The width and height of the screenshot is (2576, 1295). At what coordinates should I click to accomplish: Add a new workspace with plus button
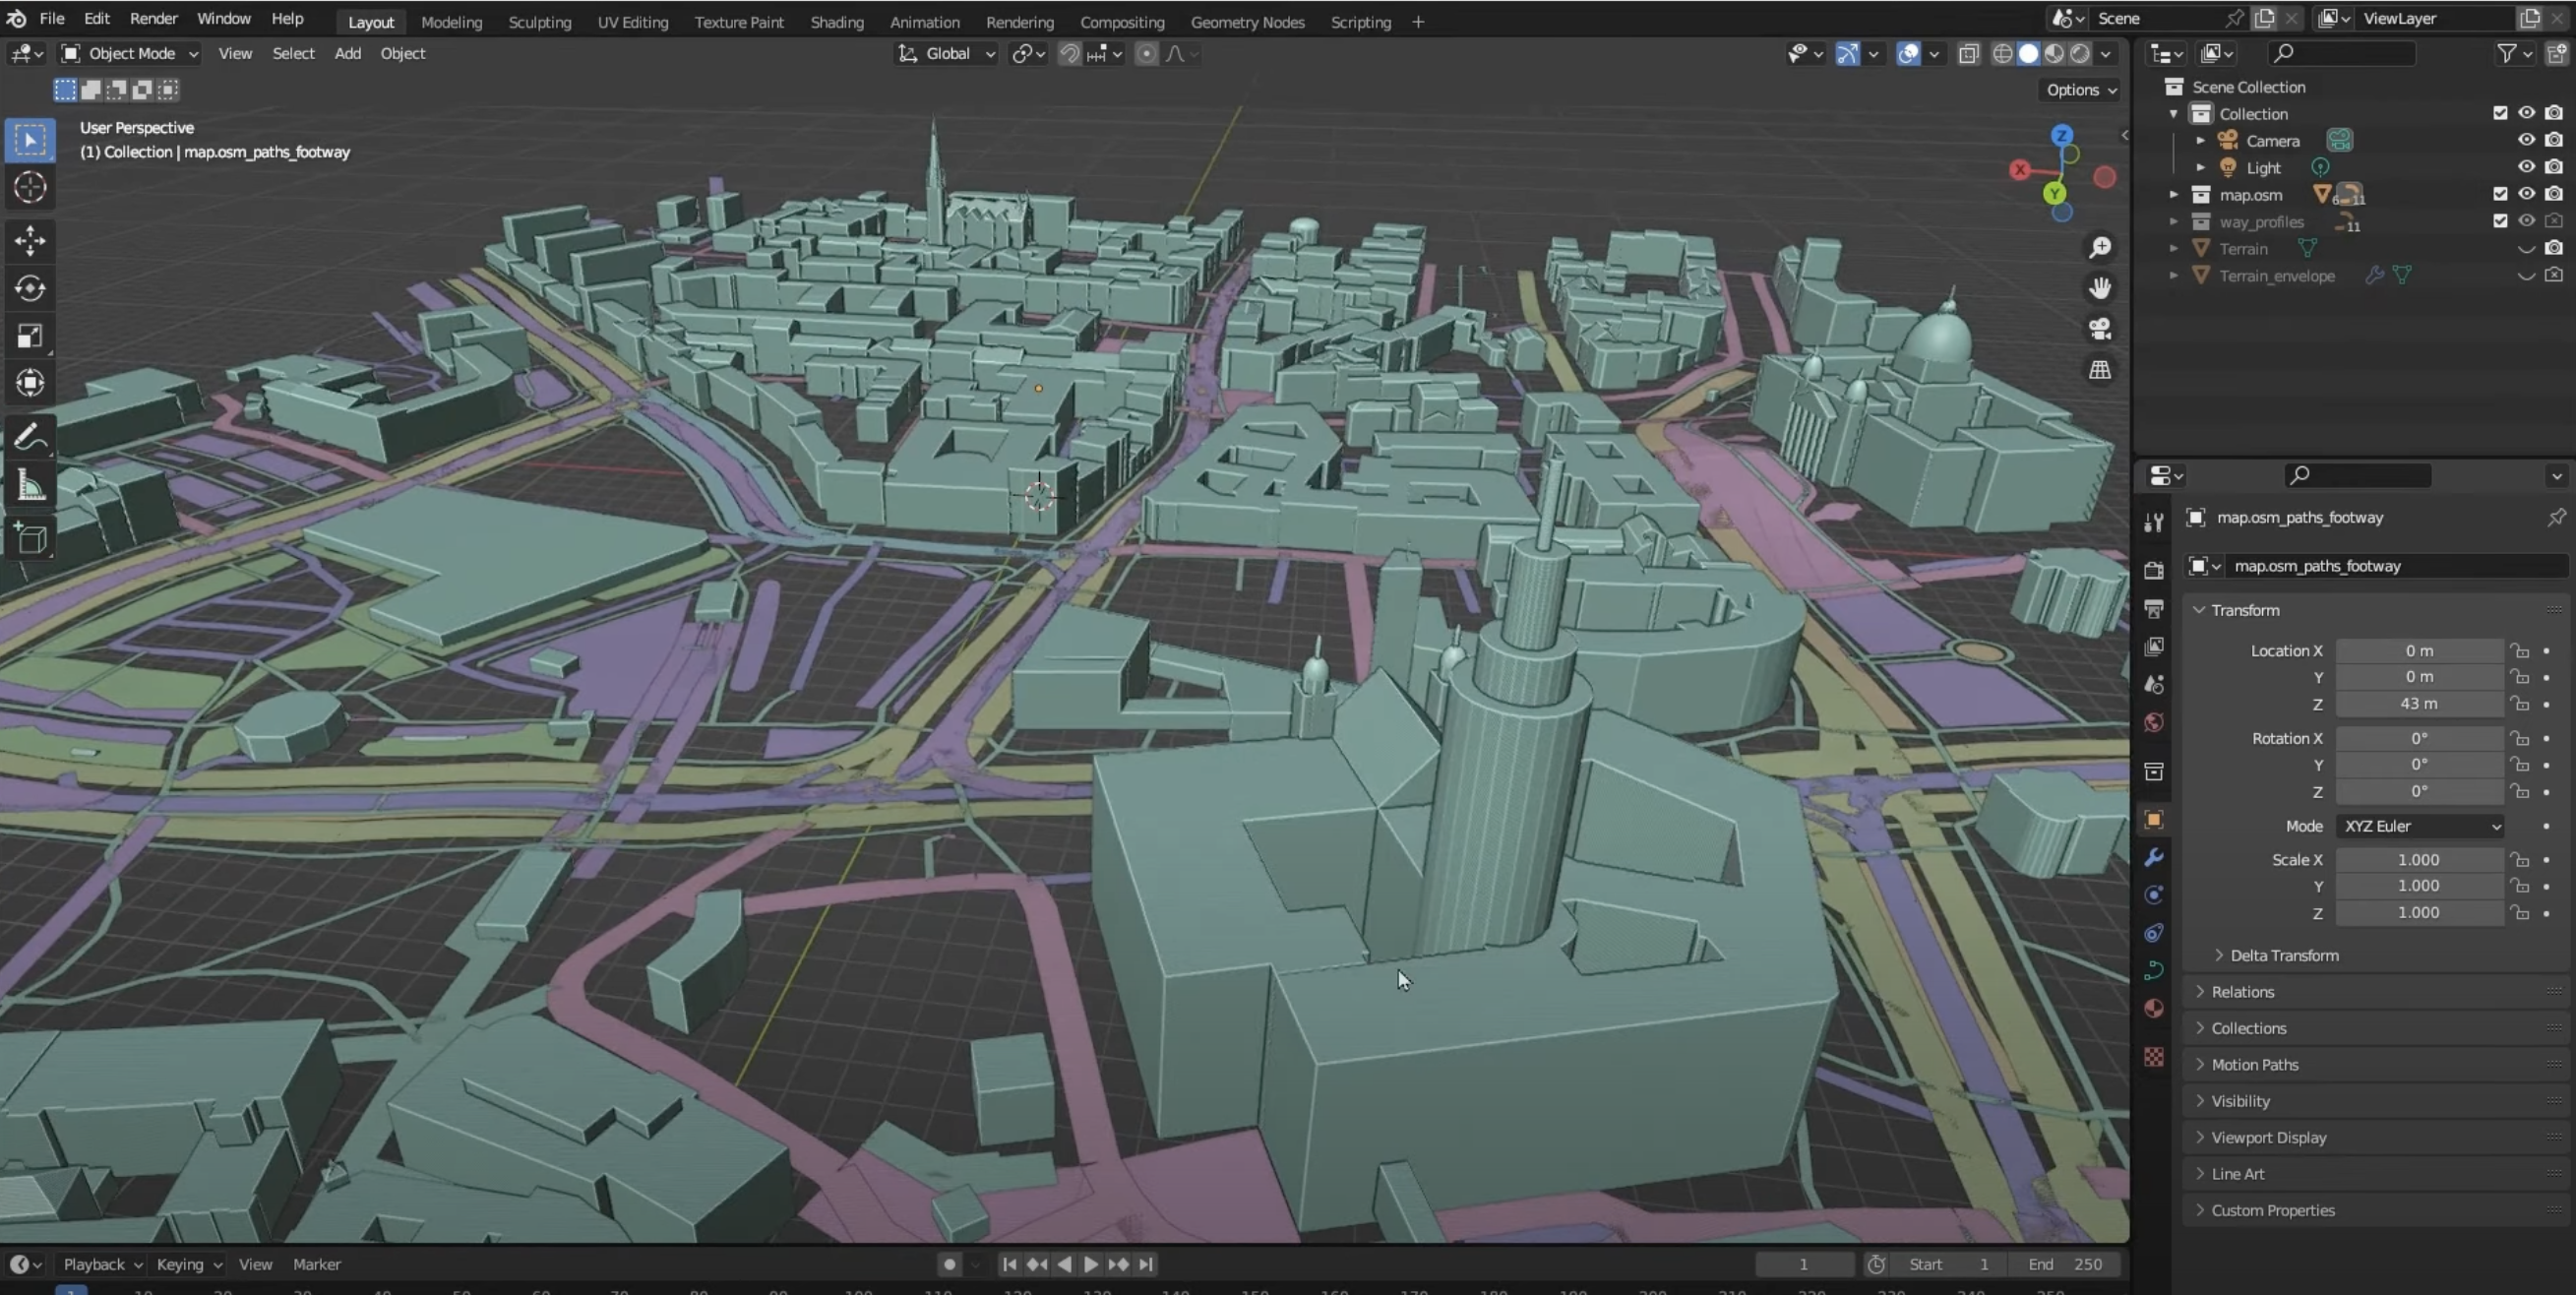[x=1418, y=22]
